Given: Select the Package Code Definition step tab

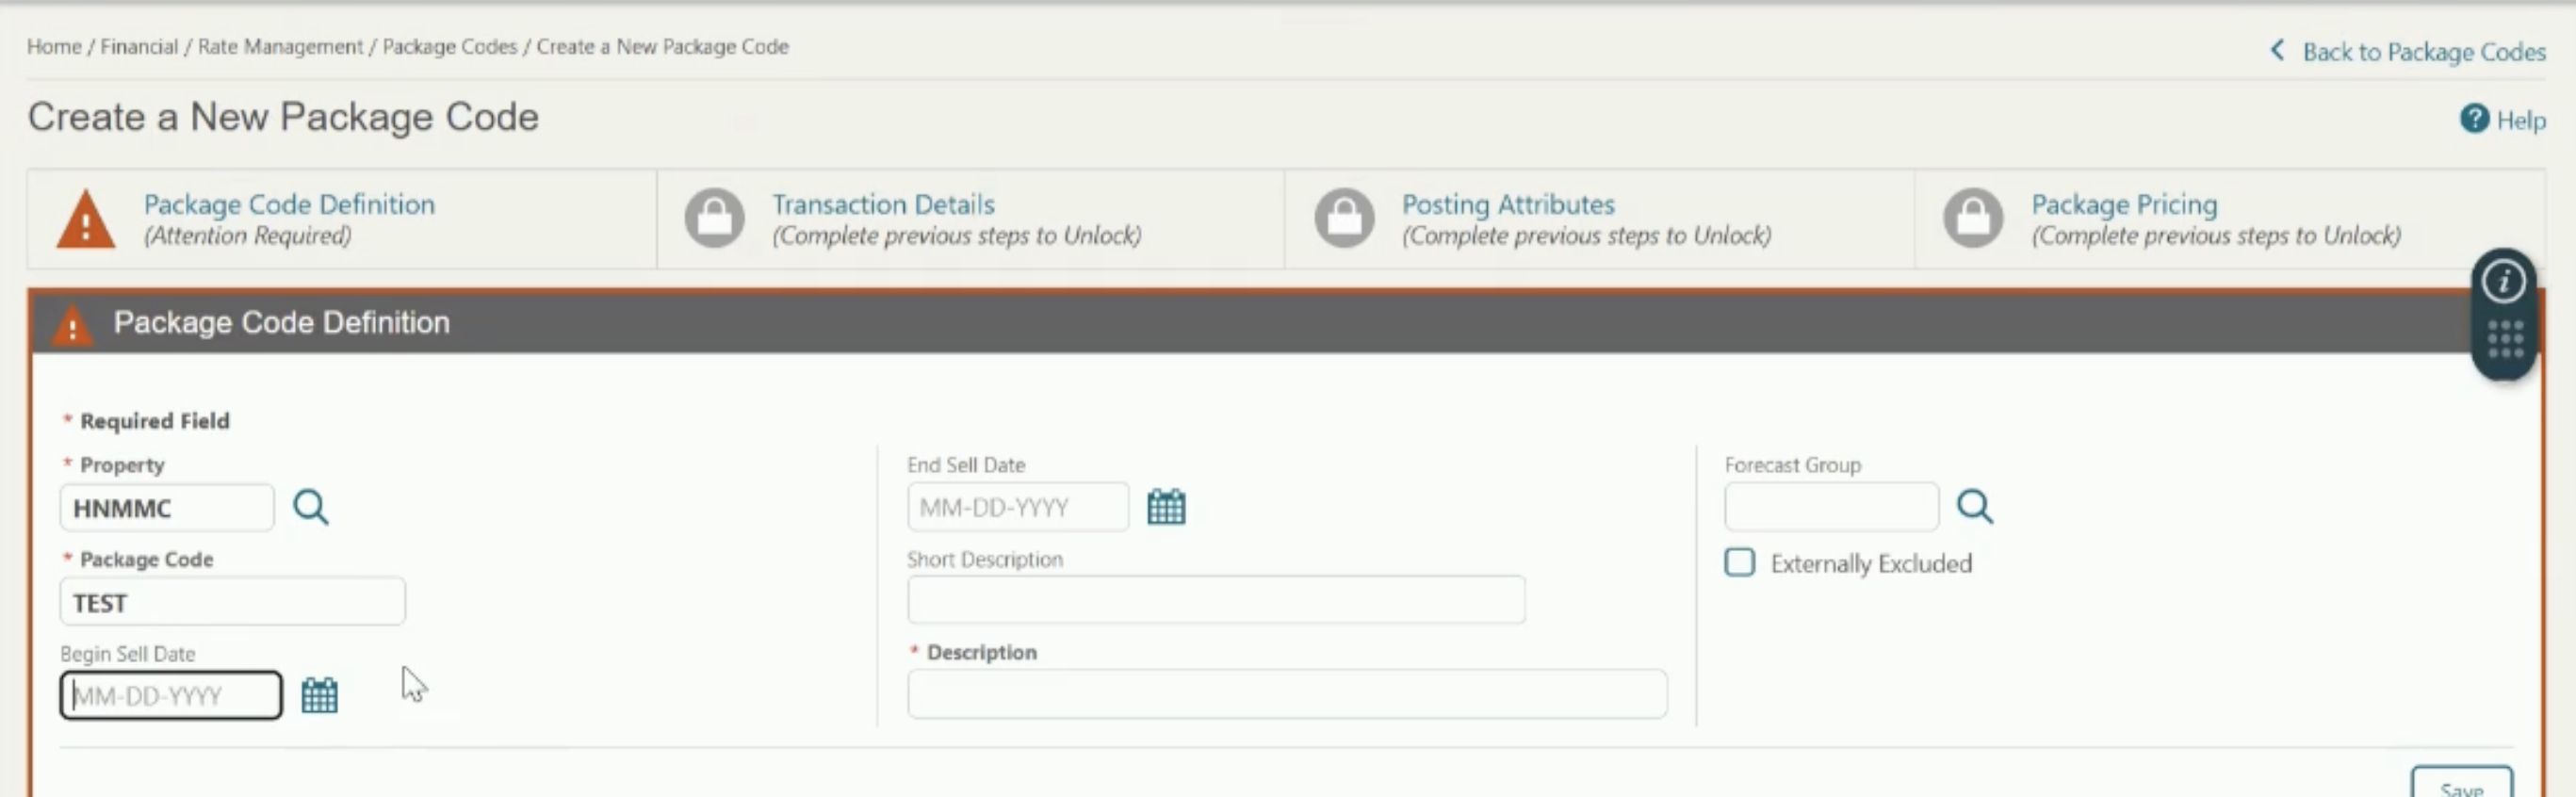Looking at the screenshot, I should pos(342,219).
